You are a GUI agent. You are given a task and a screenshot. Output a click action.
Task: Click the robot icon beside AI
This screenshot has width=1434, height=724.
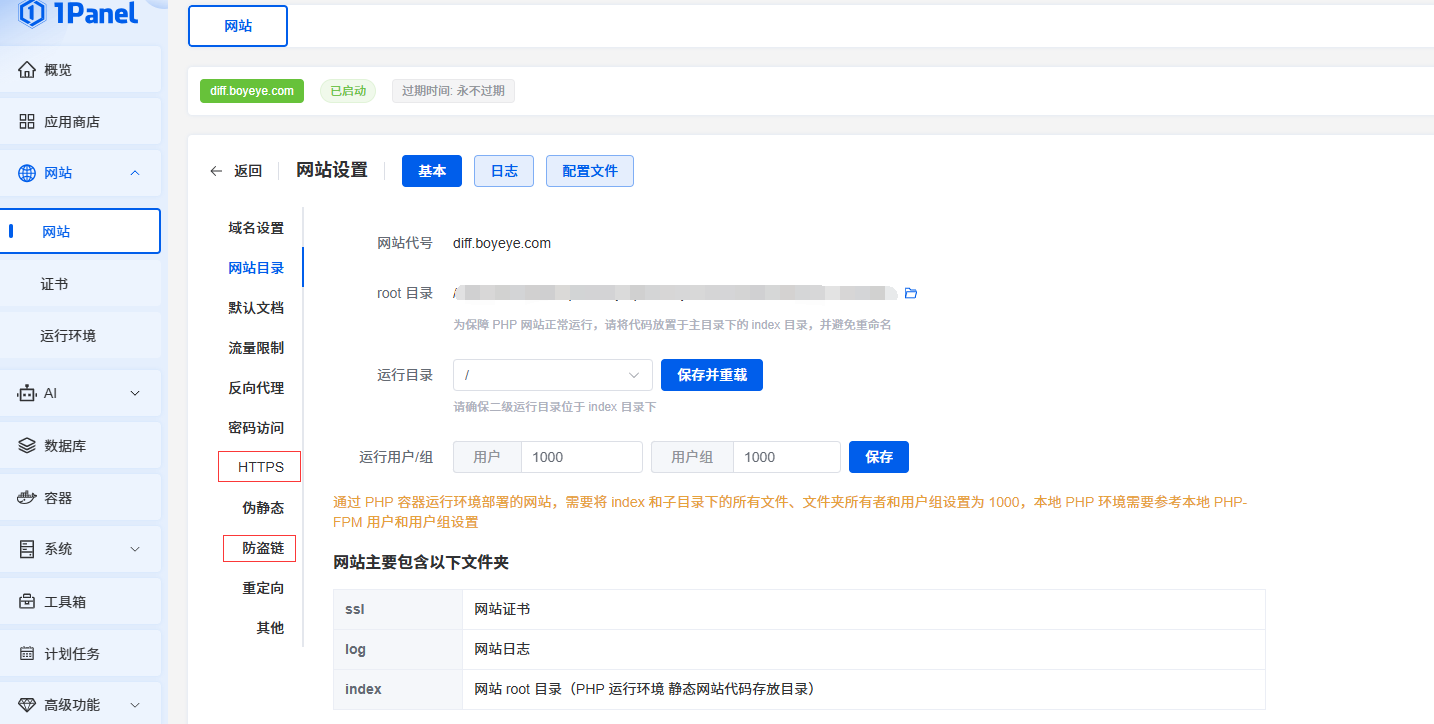point(27,393)
